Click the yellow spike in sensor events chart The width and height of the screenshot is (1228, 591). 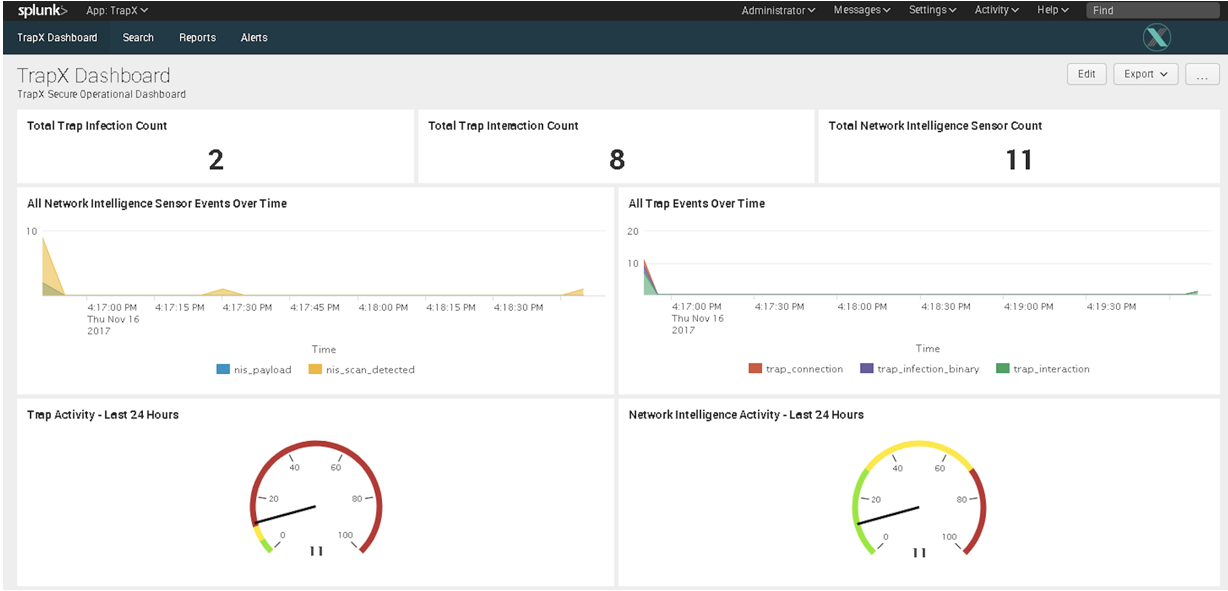pos(50,268)
